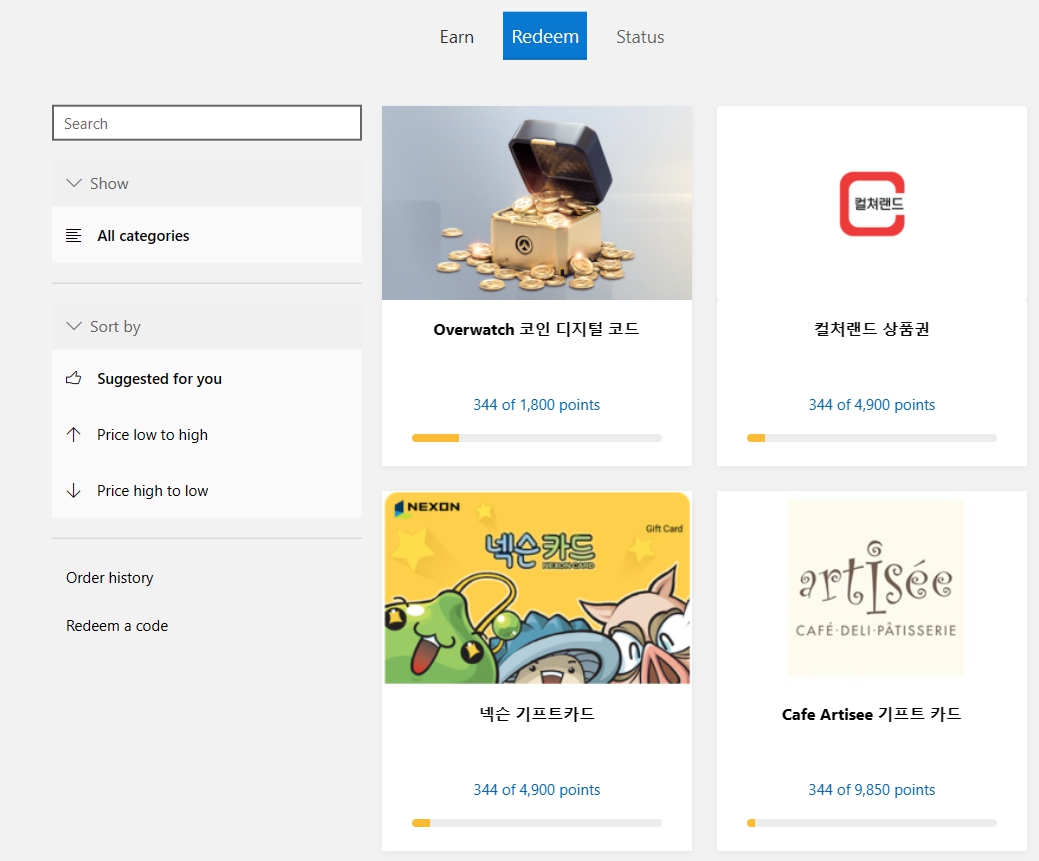The width and height of the screenshot is (1039, 861).
Task: Click the up arrow sort icon
Action: tap(74, 434)
